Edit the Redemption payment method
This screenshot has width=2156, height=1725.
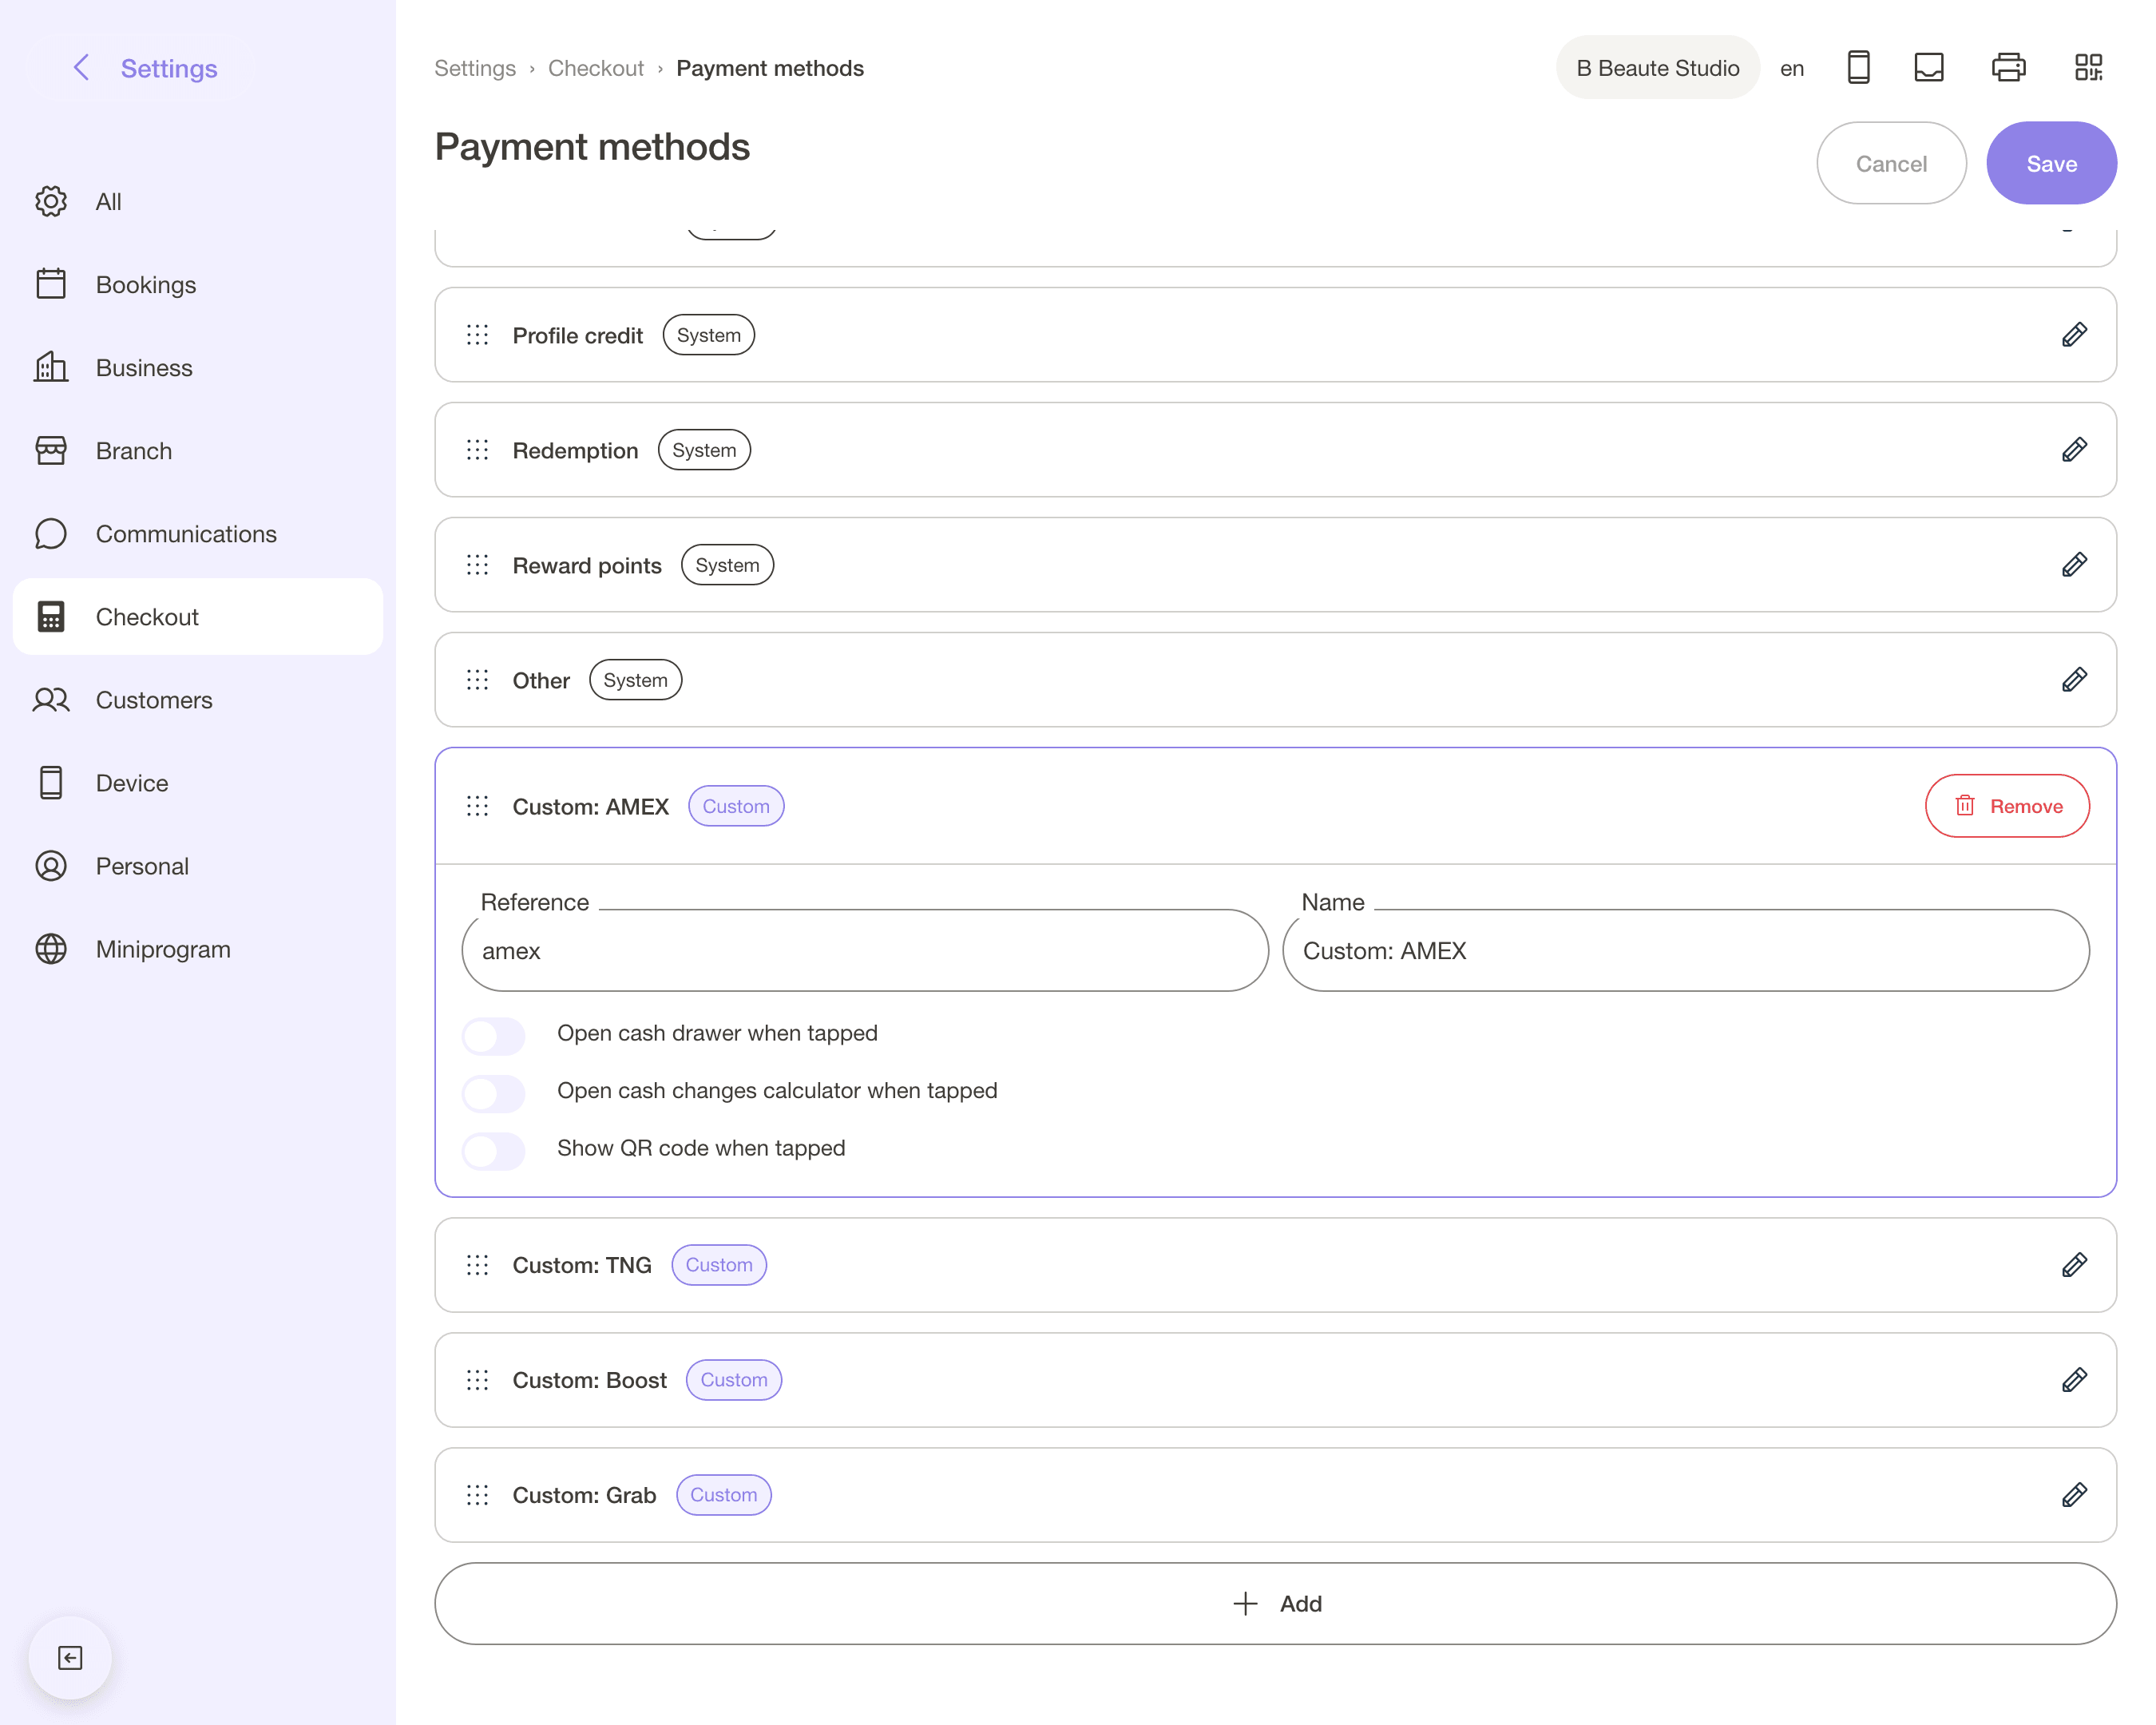2074,450
